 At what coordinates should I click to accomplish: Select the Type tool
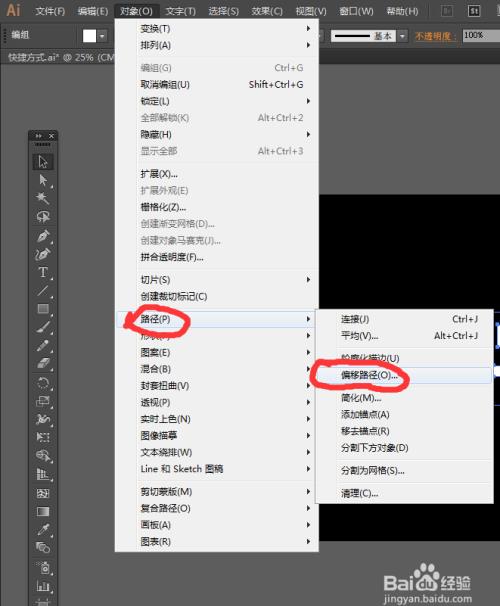pos(43,272)
